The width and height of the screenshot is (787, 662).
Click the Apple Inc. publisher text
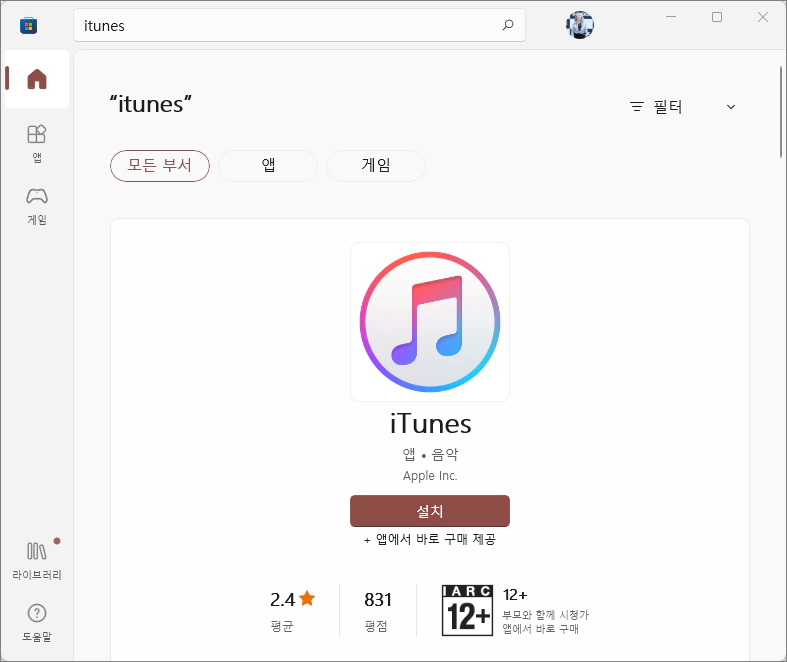pos(430,475)
